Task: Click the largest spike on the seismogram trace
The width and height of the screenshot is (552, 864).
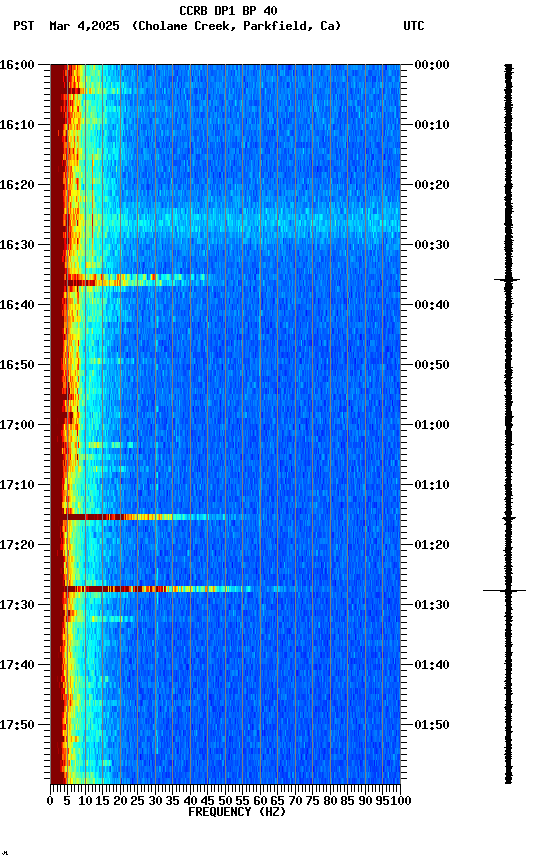Action: coord(505,591)
